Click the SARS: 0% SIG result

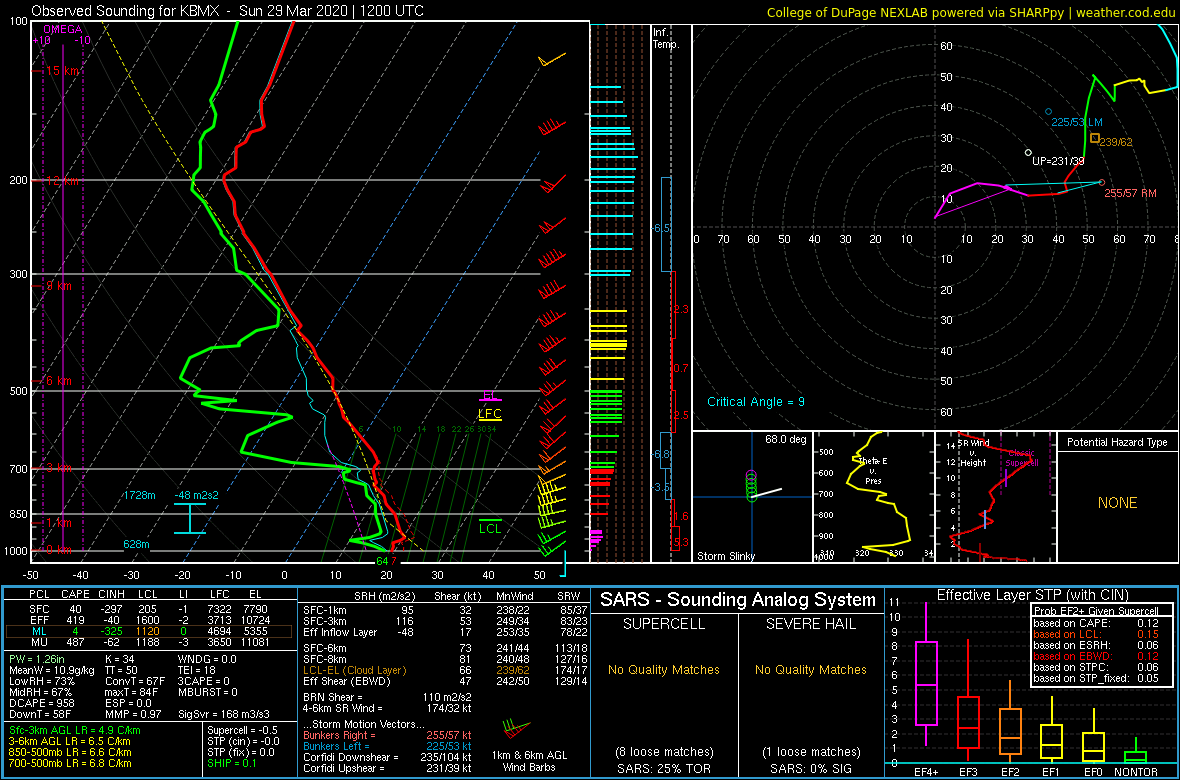click(x=810, y=768)
